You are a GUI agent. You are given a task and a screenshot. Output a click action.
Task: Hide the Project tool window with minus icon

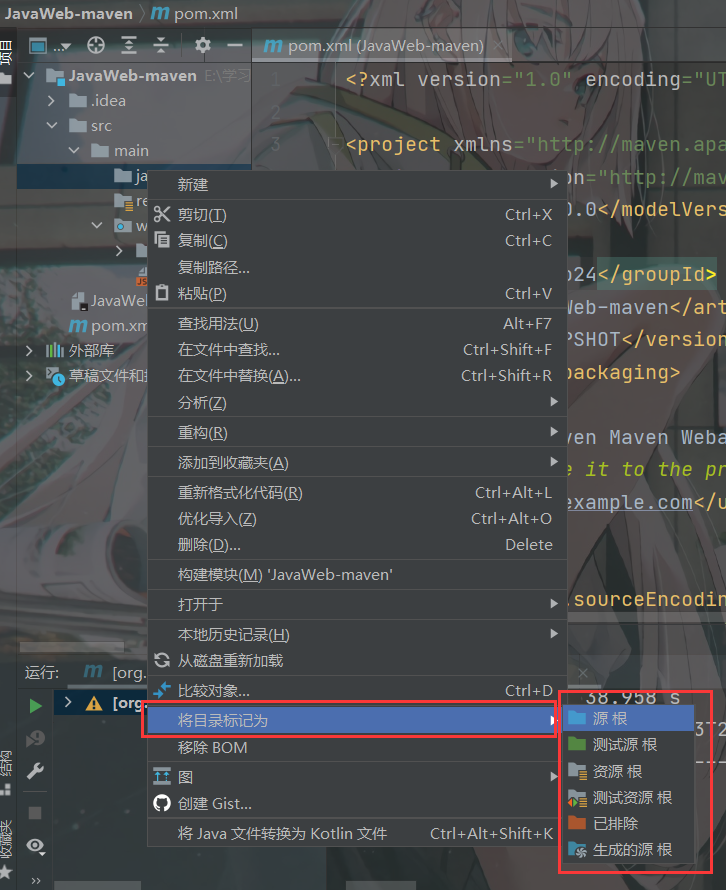tap(235, 45)
